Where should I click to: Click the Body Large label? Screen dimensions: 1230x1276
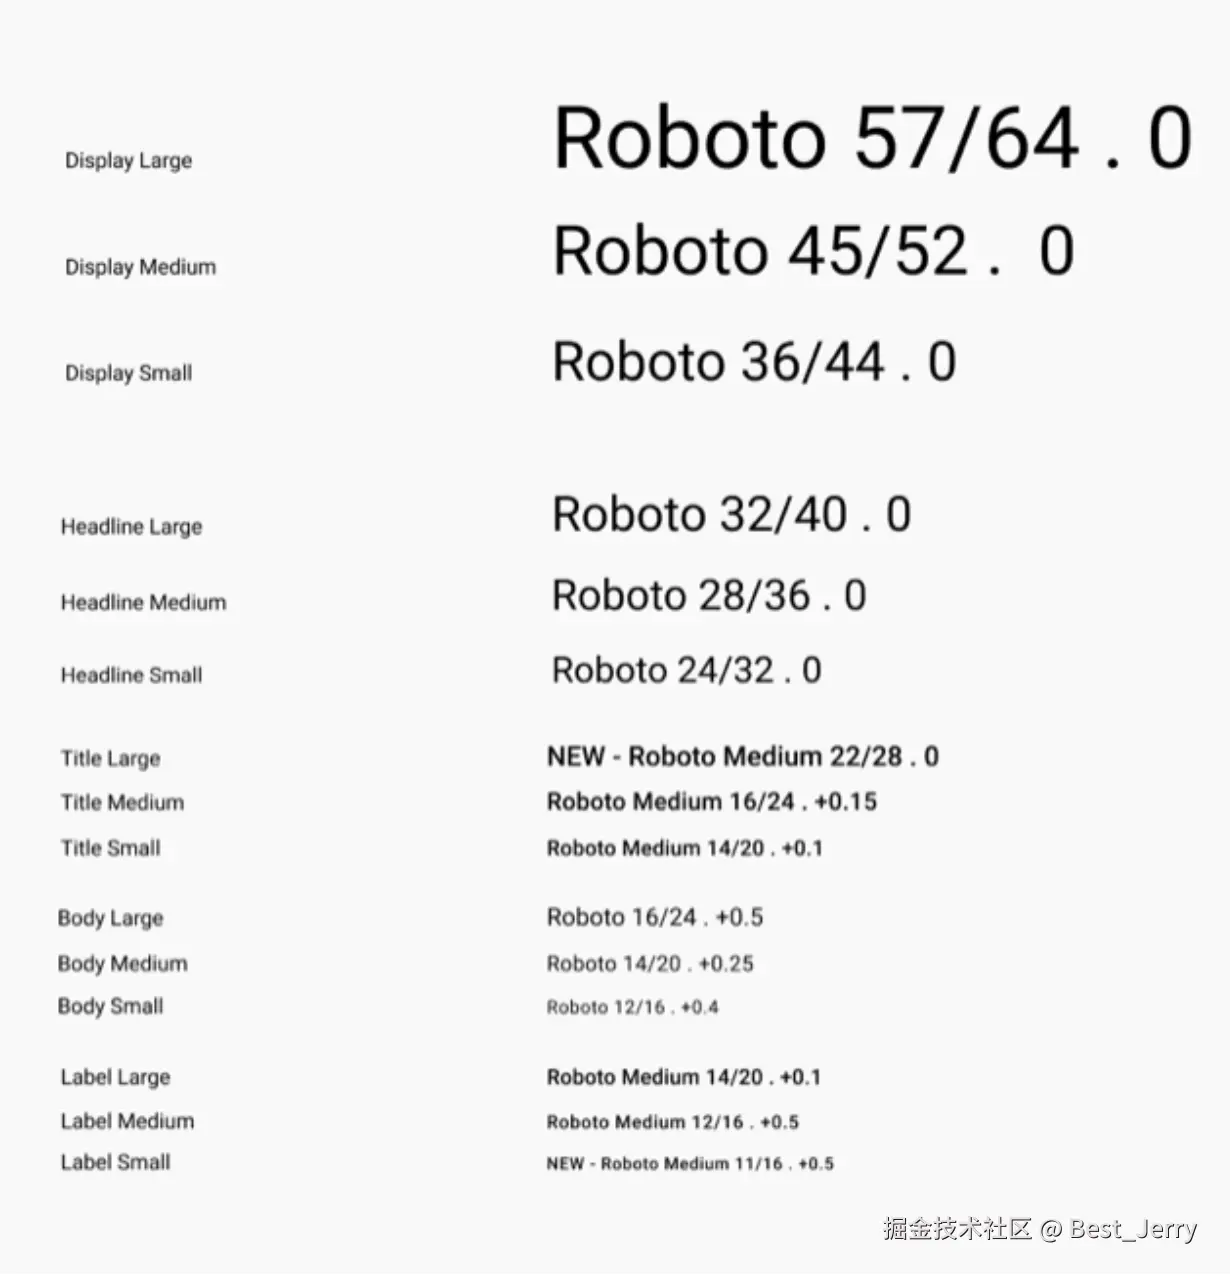pyautogui.click(x=110, y=918)
